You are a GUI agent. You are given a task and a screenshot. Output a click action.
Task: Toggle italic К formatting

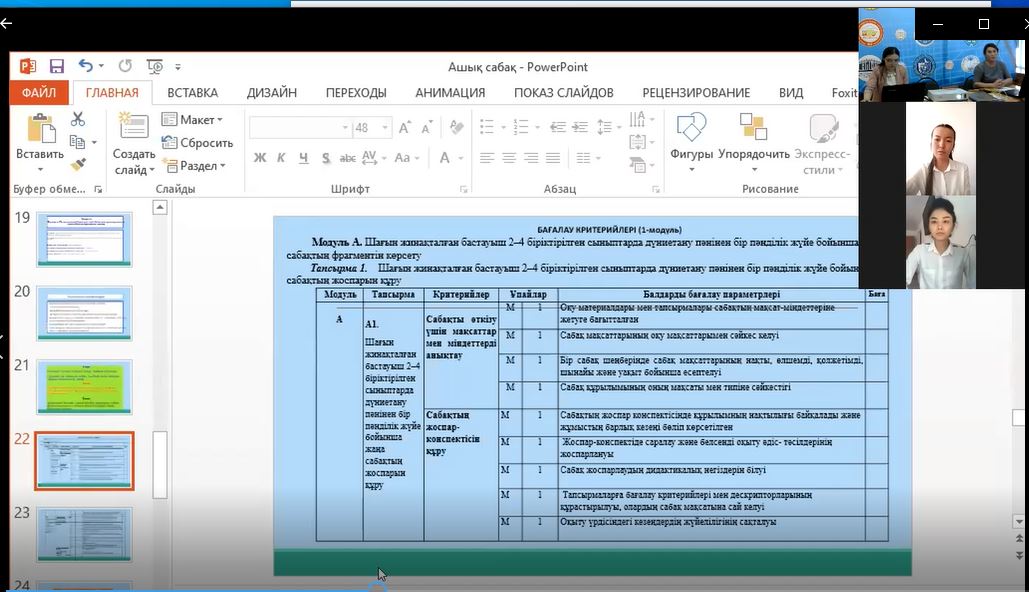tap(282, 158)
